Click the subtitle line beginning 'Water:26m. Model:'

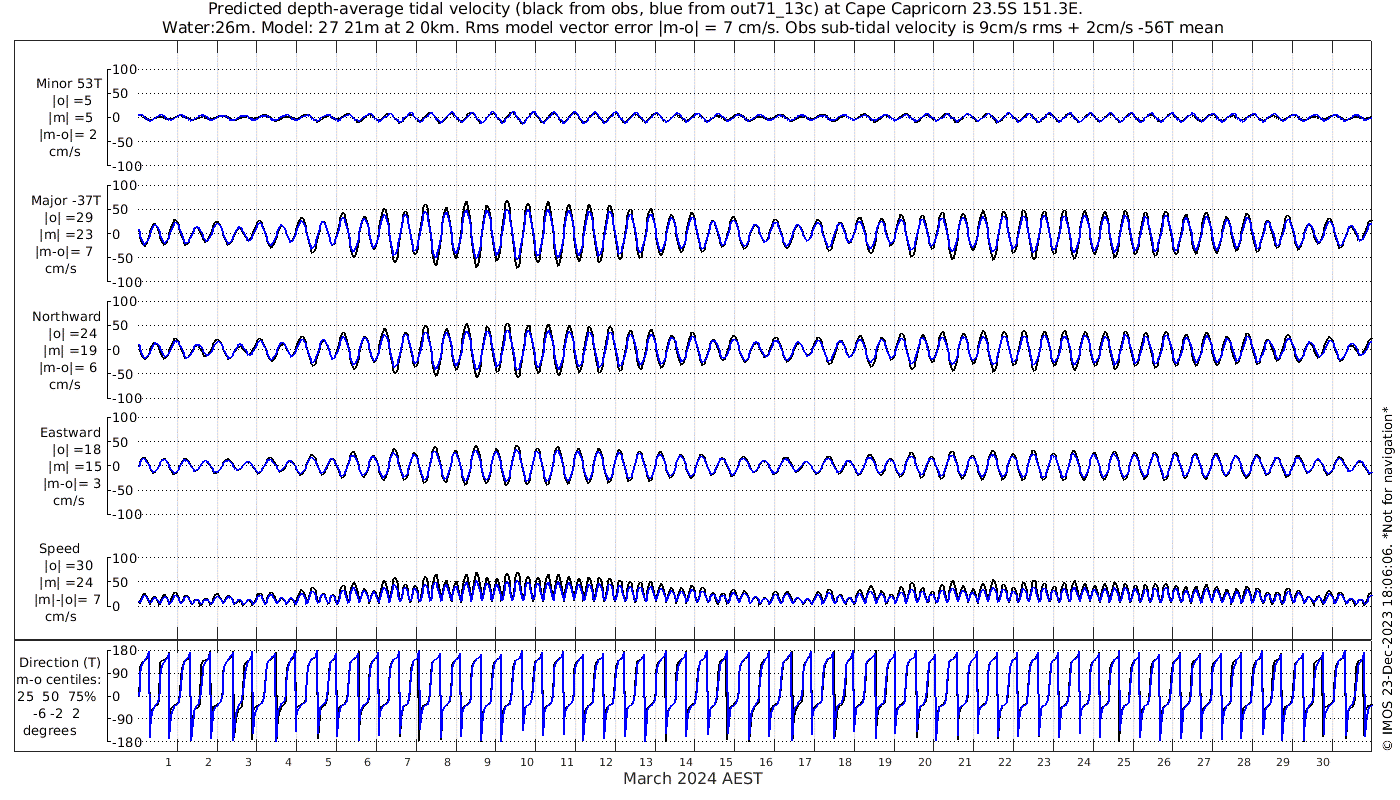[692, 27]
